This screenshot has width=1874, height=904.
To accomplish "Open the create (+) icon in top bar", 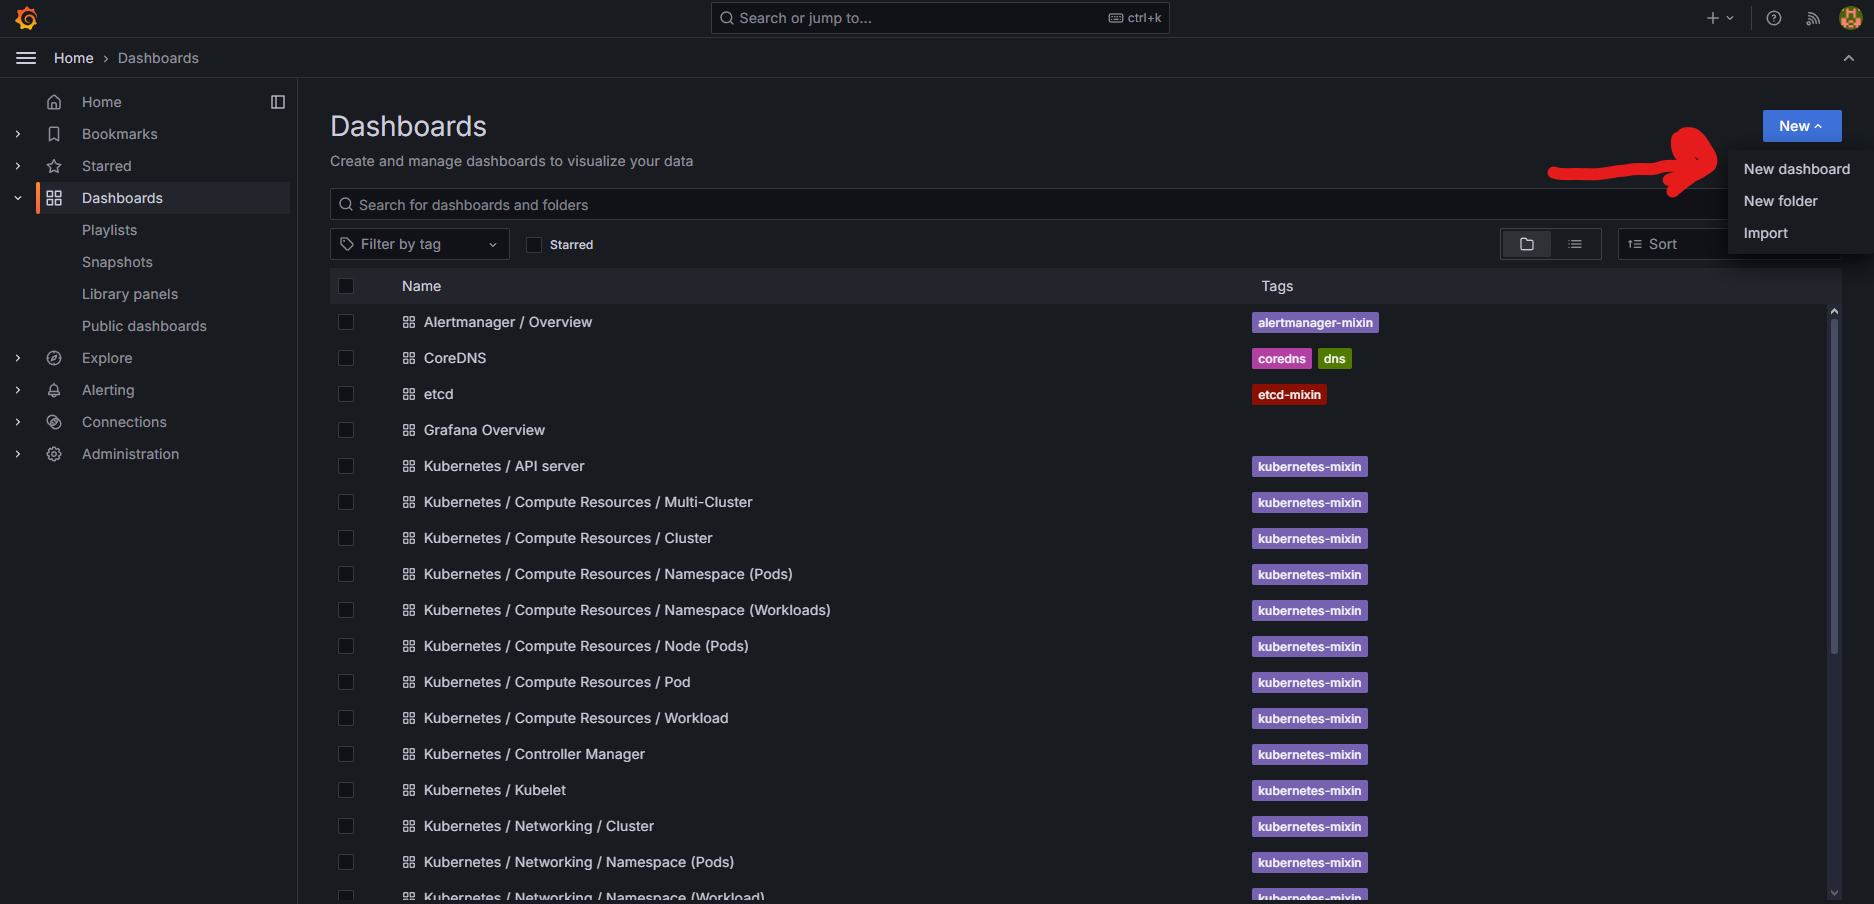I will [x=1711, y=17].
